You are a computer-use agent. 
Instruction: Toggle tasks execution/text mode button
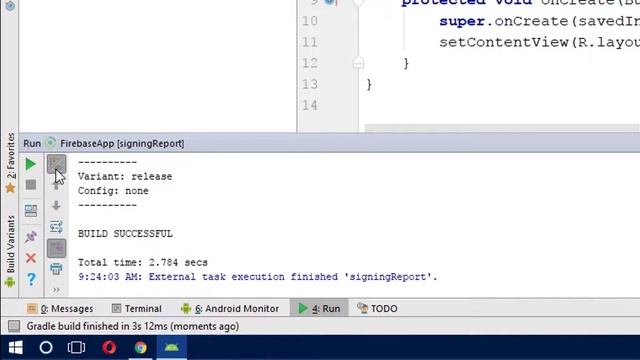click(56, 164)
